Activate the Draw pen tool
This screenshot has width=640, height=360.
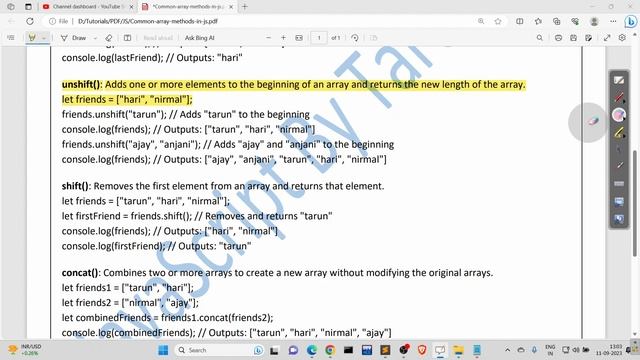pyautogui.click(x=74, y=38)
